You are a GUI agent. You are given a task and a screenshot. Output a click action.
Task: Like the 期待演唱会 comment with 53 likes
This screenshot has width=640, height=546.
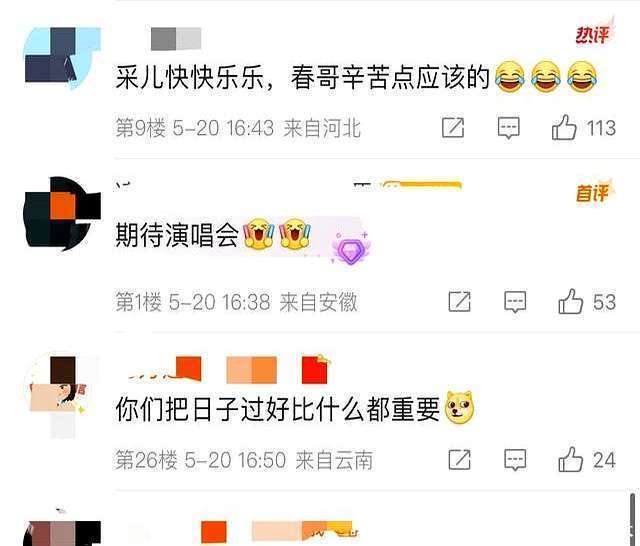pyautogui.click(x=570, y=302)
